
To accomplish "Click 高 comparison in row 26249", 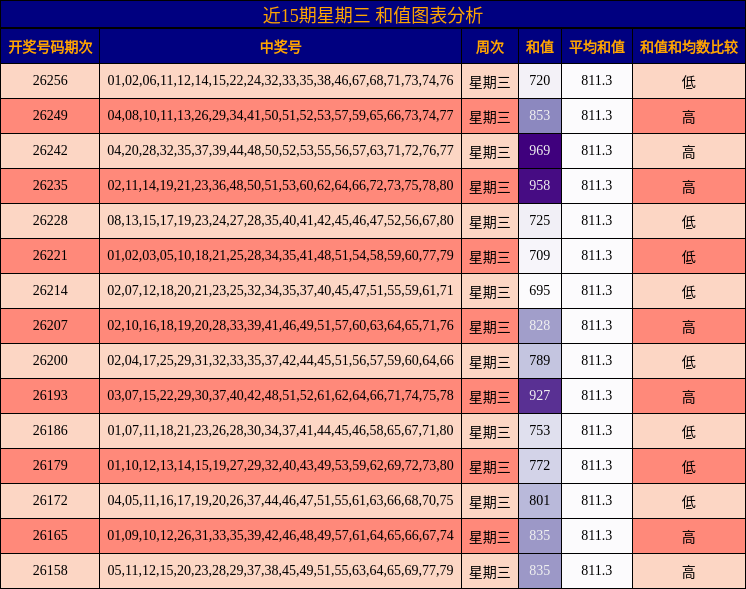I will [x=688, y=117].
